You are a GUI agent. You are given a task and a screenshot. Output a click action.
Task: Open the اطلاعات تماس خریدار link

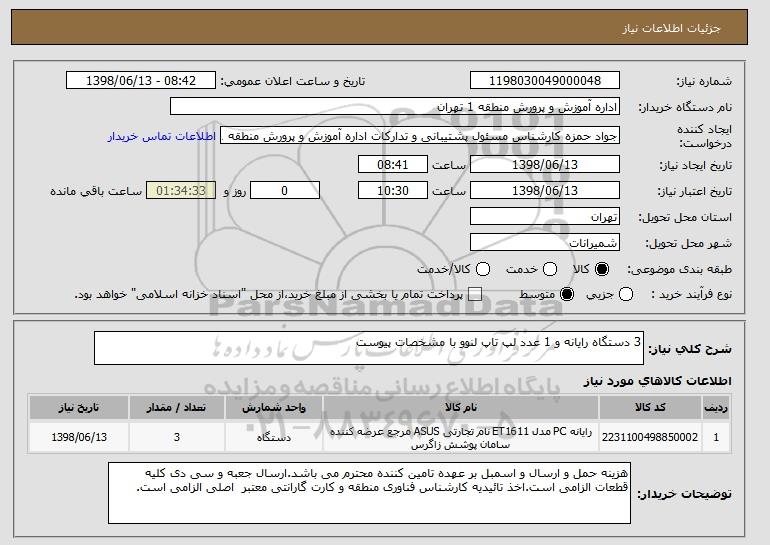pos(162,136)
